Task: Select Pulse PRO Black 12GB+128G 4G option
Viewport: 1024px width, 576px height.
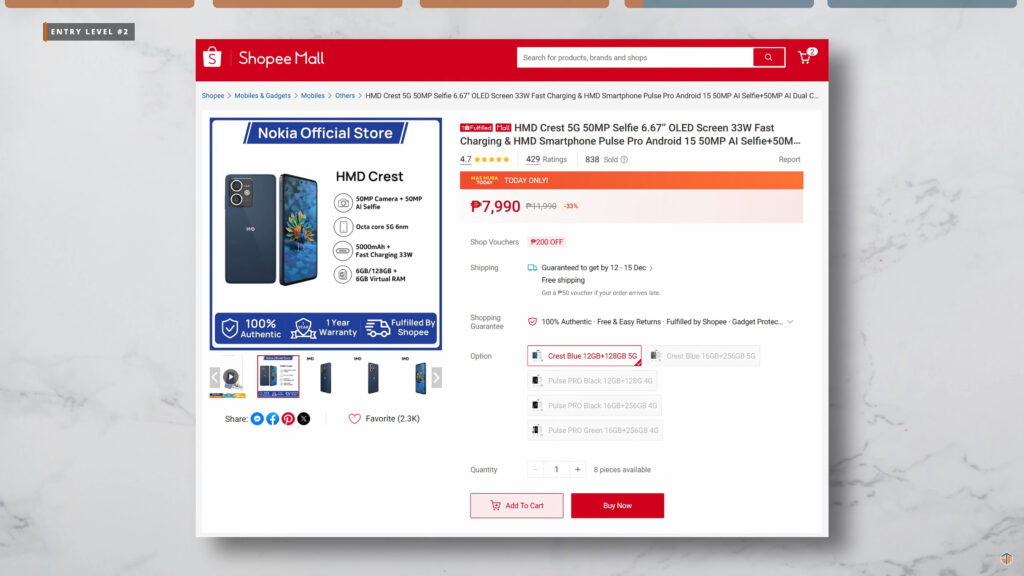Action: point(592,381)
